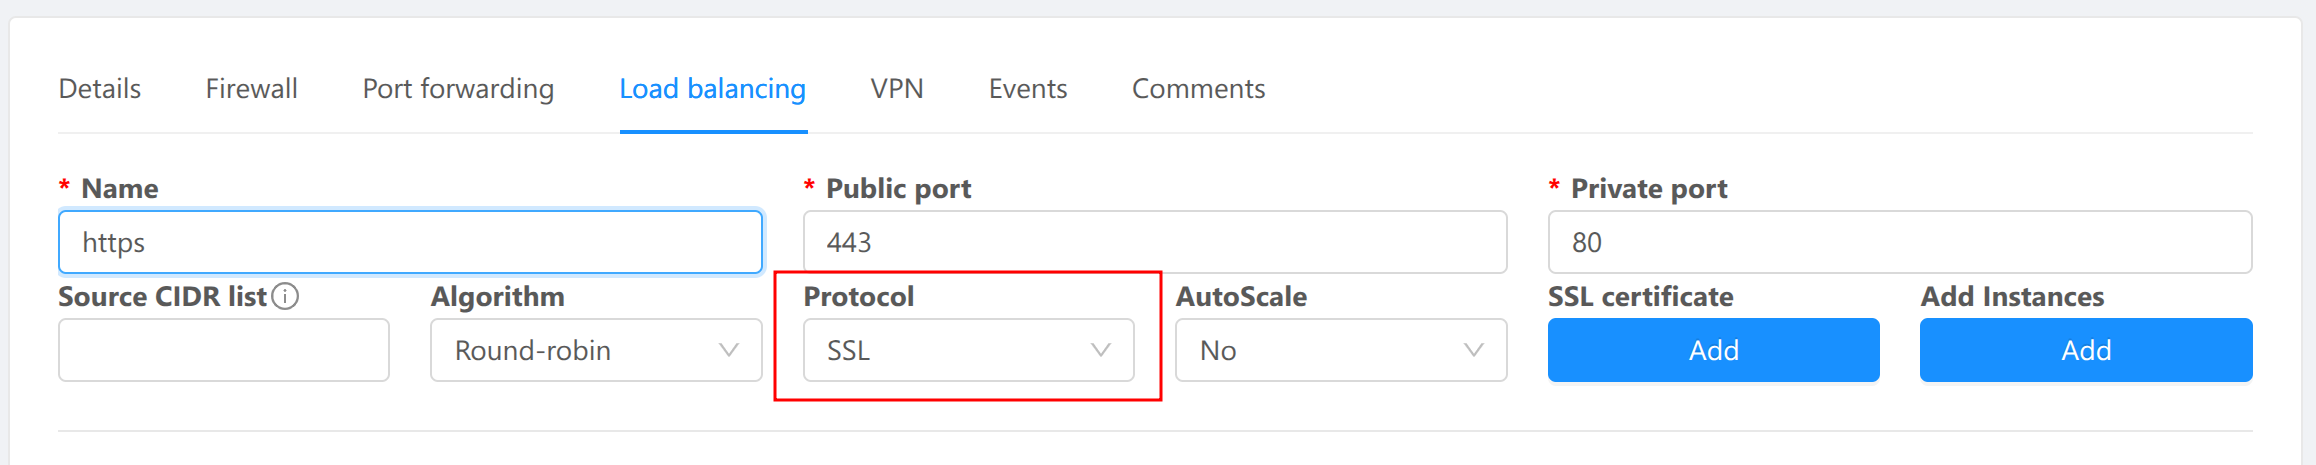
Task: Switch to the Comments tab
Action: point(1199,89)
